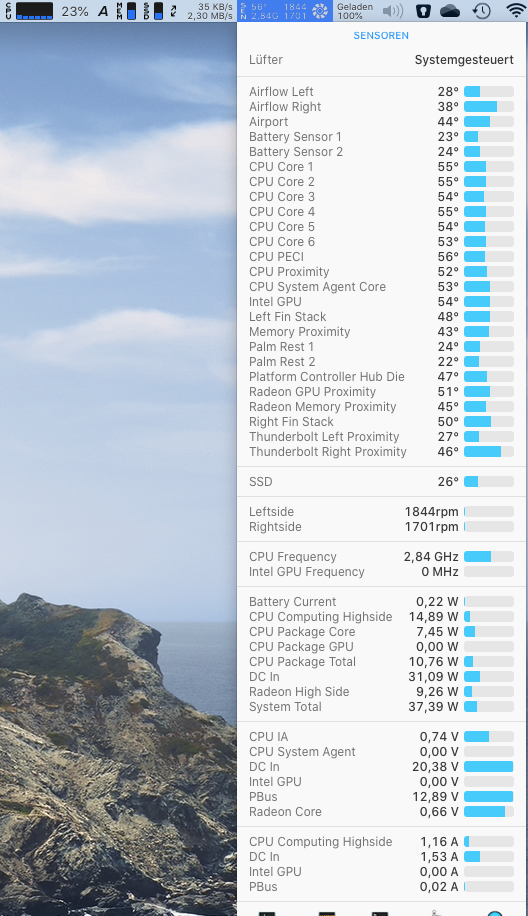Select the Platform Controller Hub Die row

click(381, 377)
